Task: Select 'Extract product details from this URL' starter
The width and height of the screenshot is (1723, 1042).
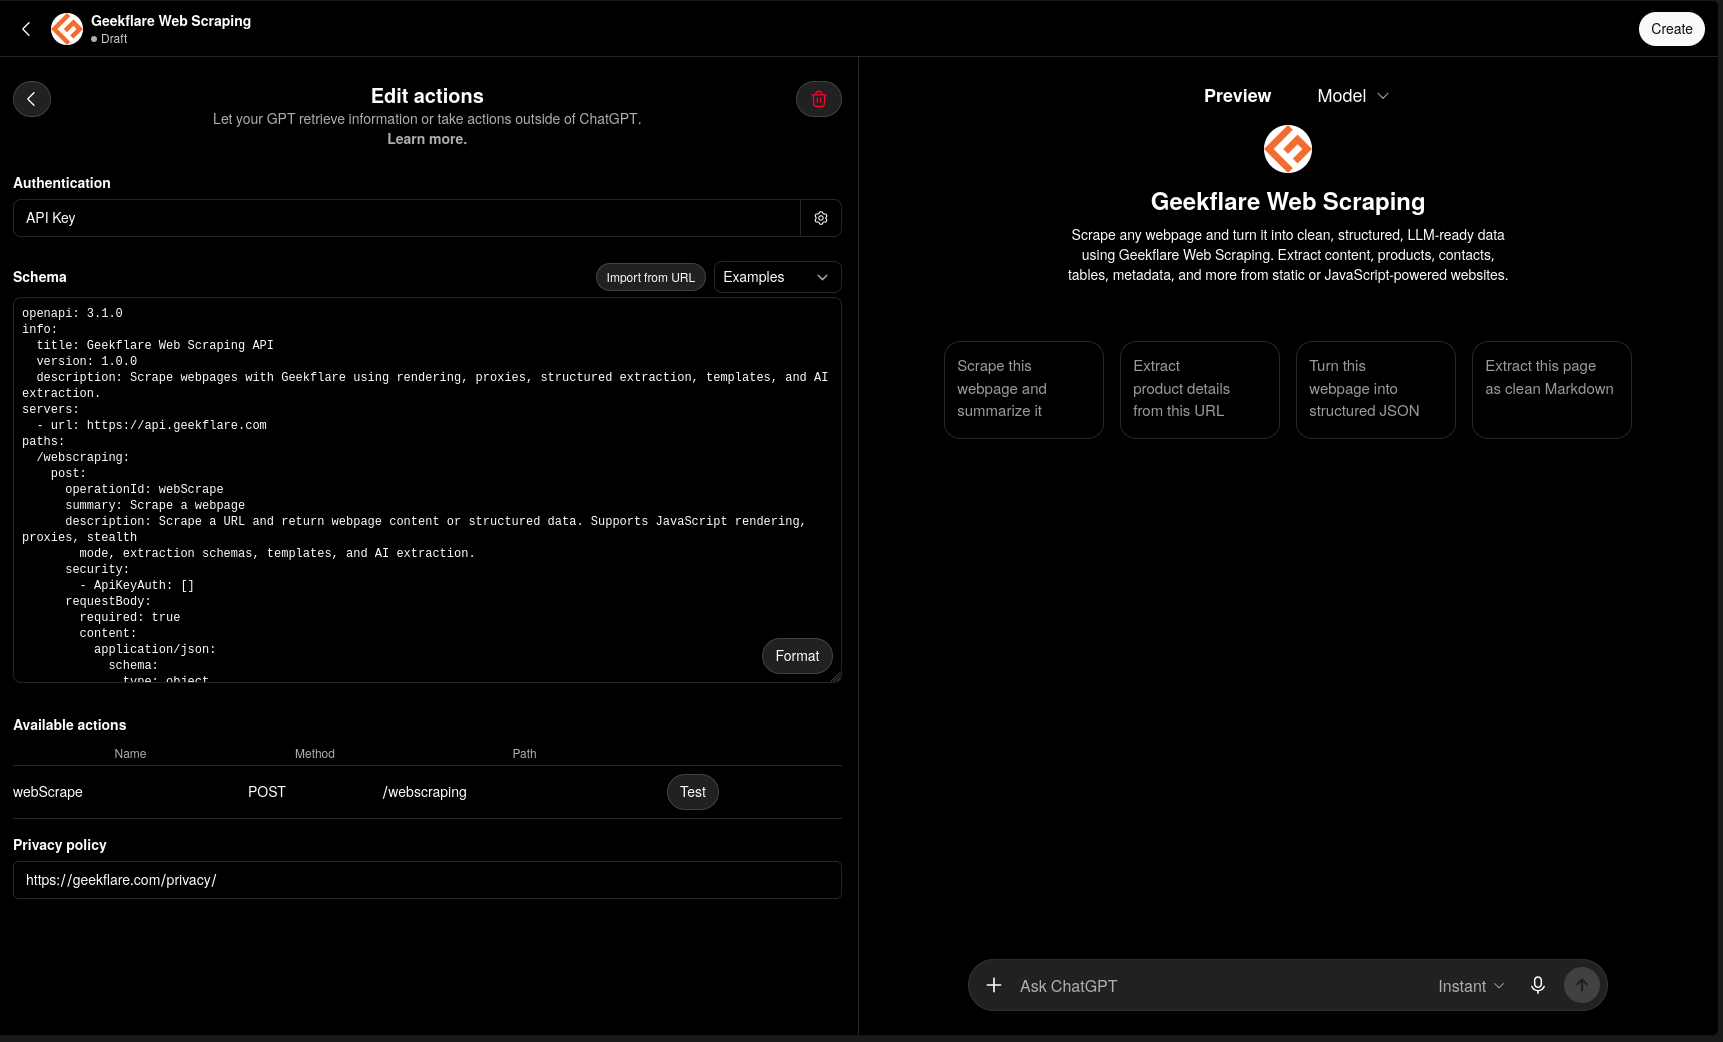Action: 1200,390
